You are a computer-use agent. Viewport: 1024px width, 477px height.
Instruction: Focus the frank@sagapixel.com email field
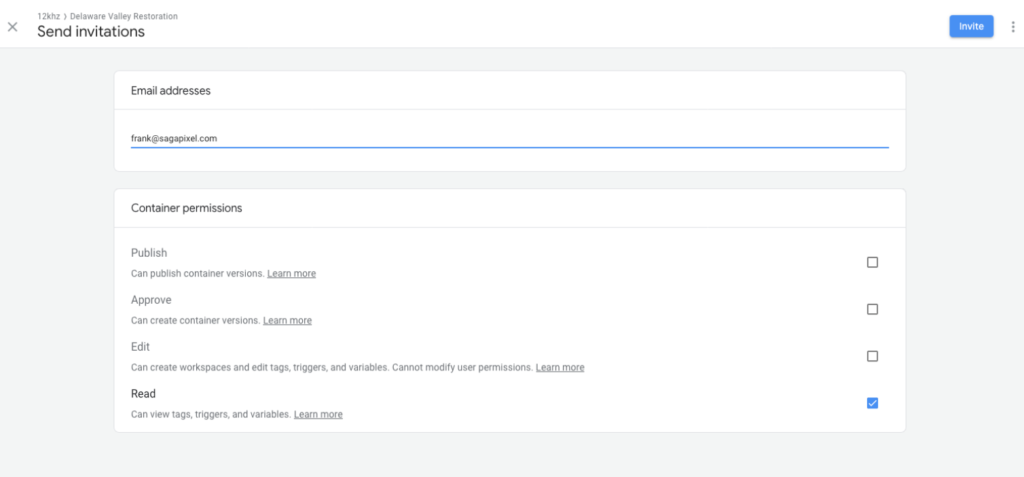[x=509, y=139]
